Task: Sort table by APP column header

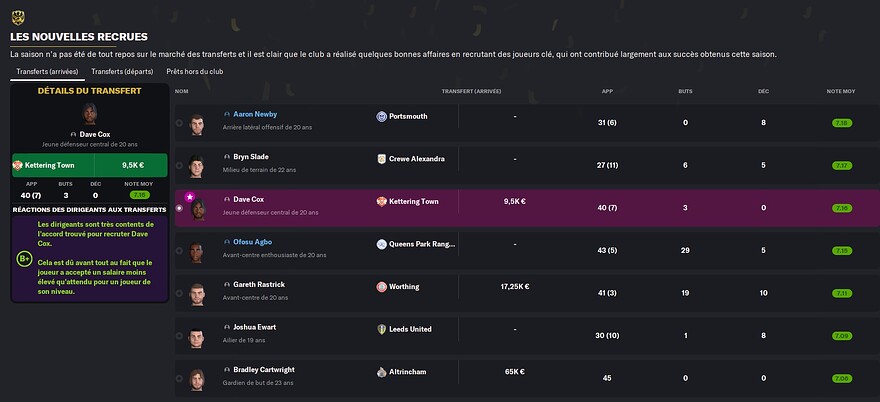Action: (x=607, y=91)
